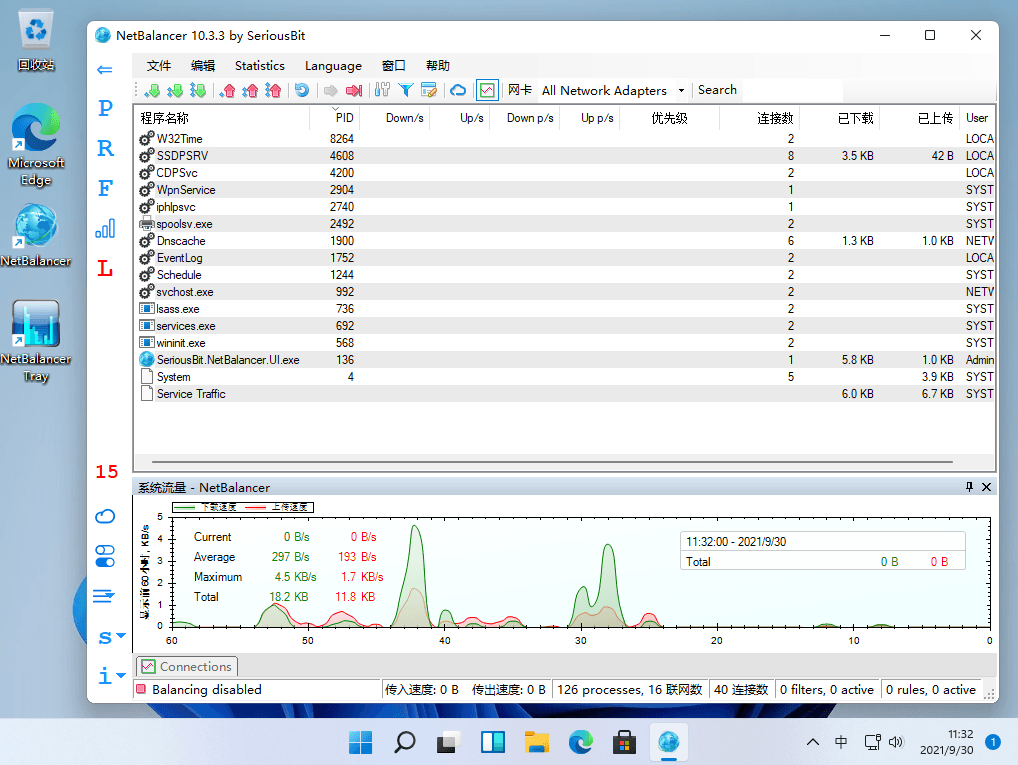Click the back arrow in left sidebar
Image resolution: width=1018 pixels, height=765 pixels.
point(105,69)
